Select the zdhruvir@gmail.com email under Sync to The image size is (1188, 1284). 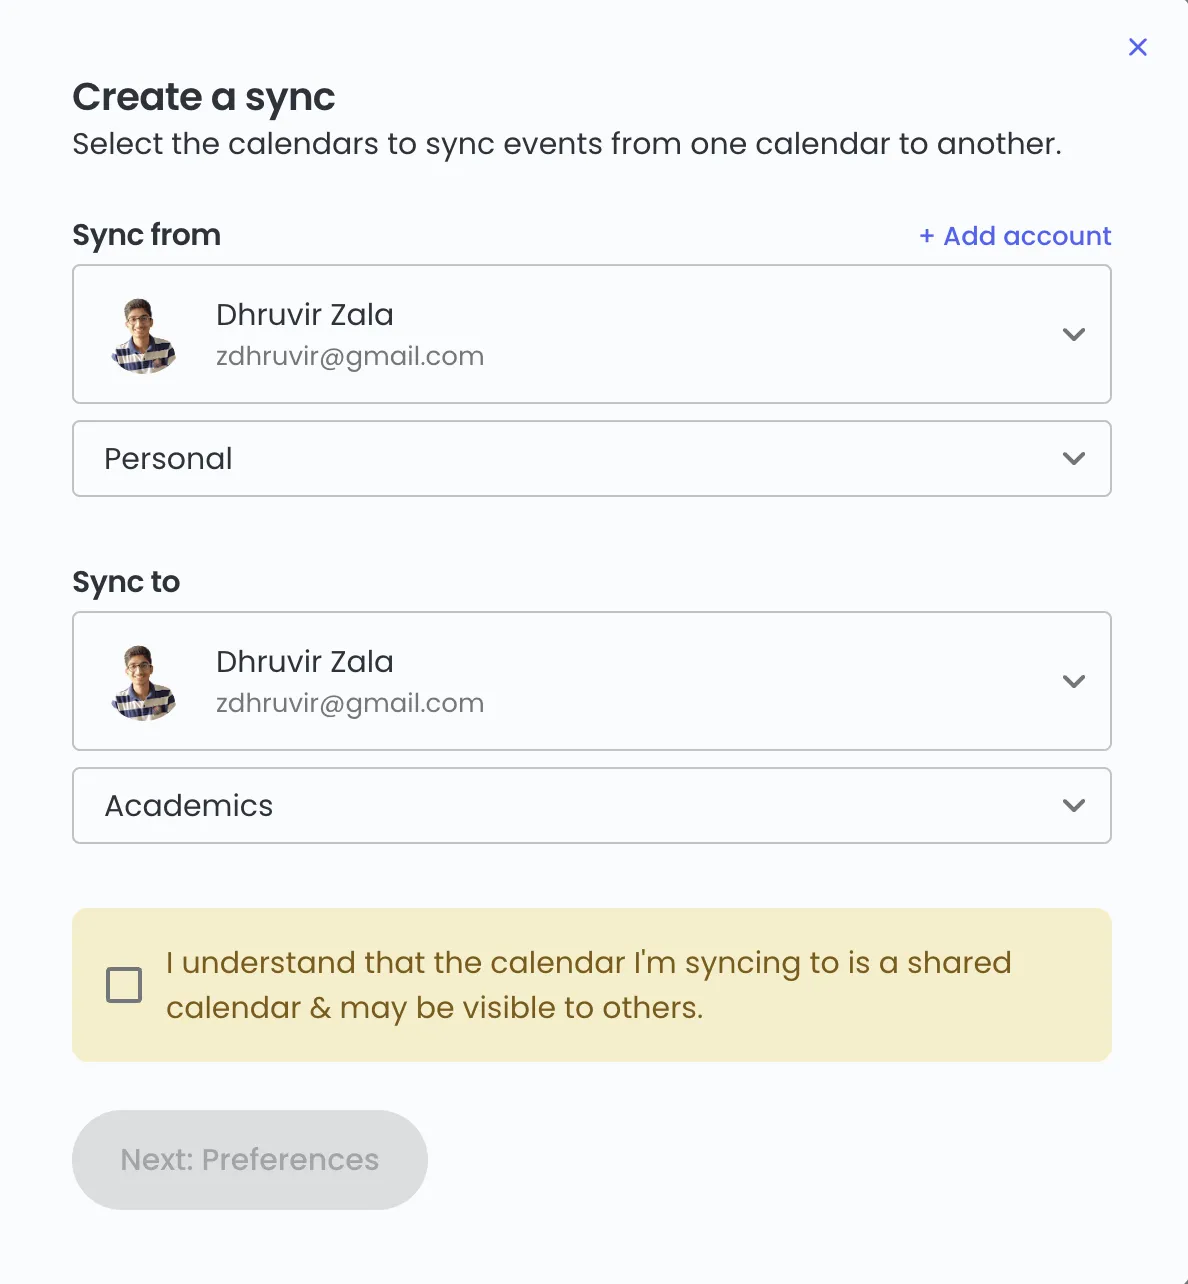pyautogui.click(x=350, y=703)
